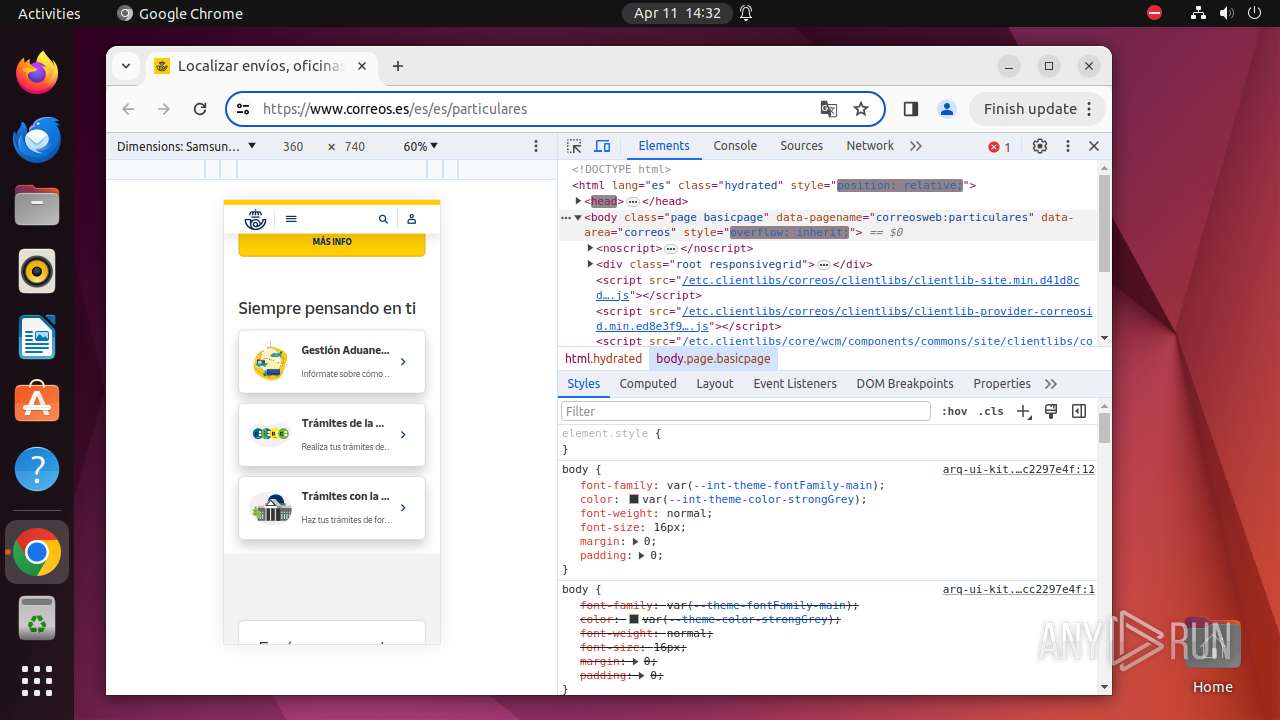Open the Properties tab
Viewport: 1280px width, 720px height.
point(1002,384)
